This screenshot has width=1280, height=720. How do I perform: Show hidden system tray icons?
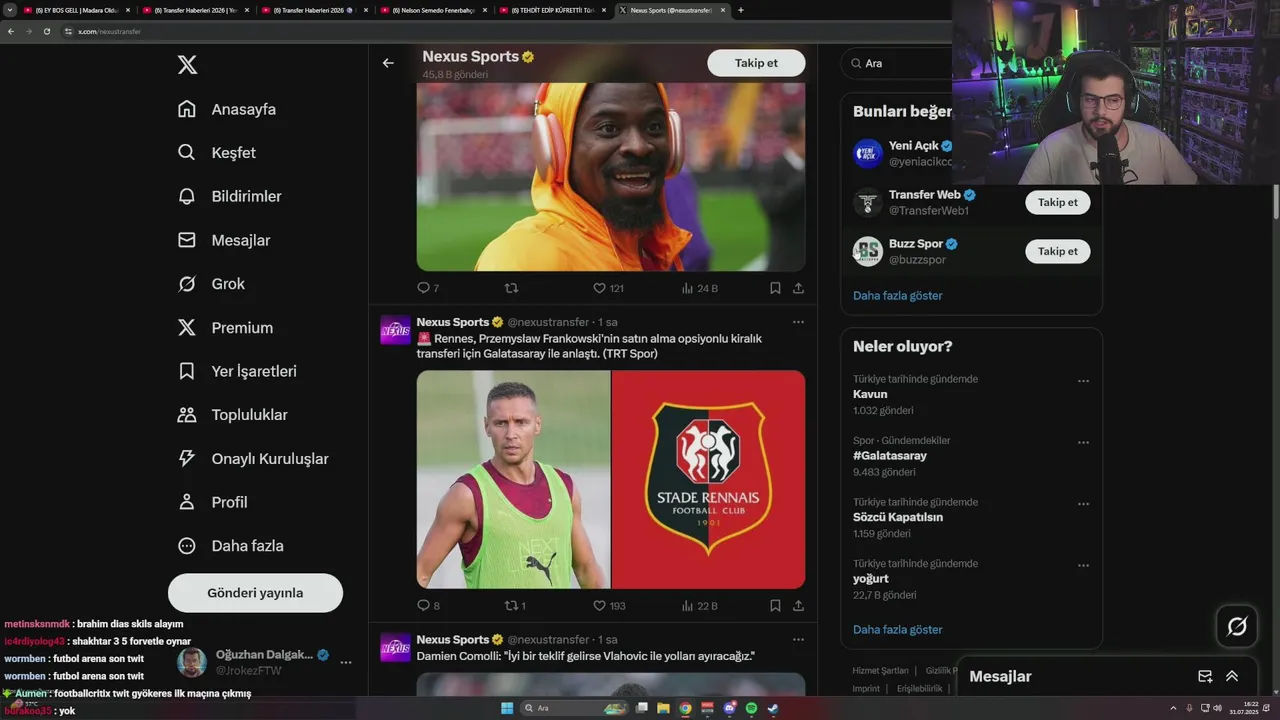coord(1174,708)
